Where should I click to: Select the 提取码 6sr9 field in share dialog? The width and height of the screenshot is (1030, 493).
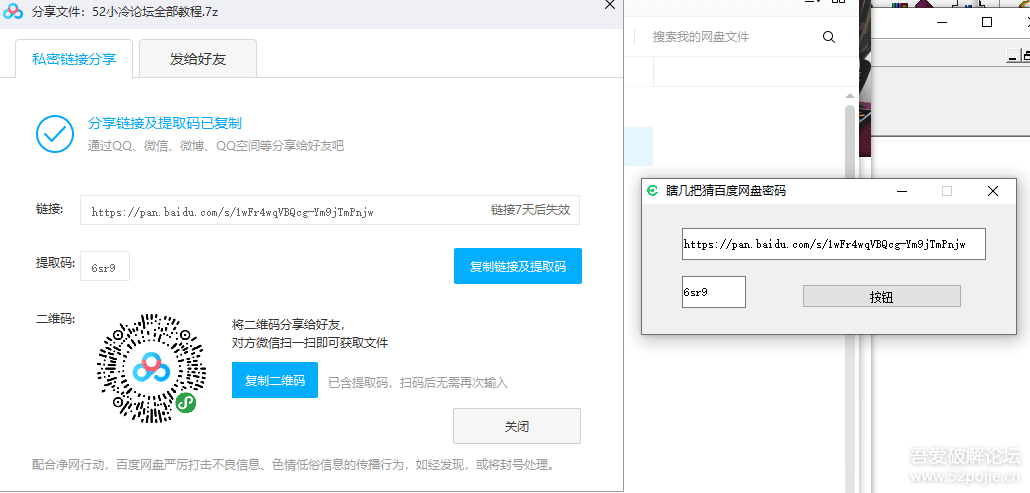105,266
